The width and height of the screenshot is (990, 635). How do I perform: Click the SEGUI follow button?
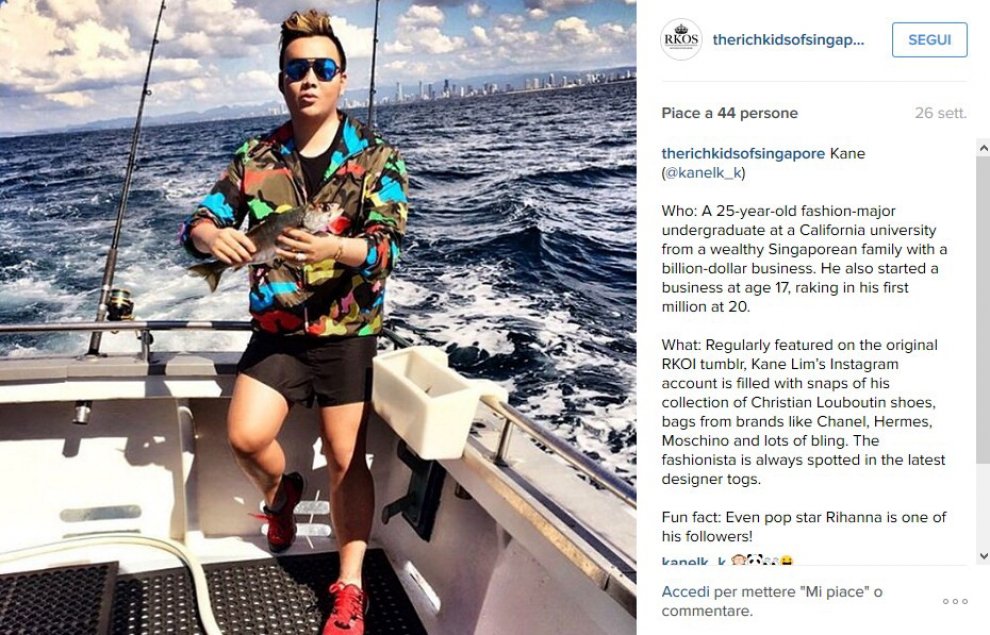click(929, 40)
